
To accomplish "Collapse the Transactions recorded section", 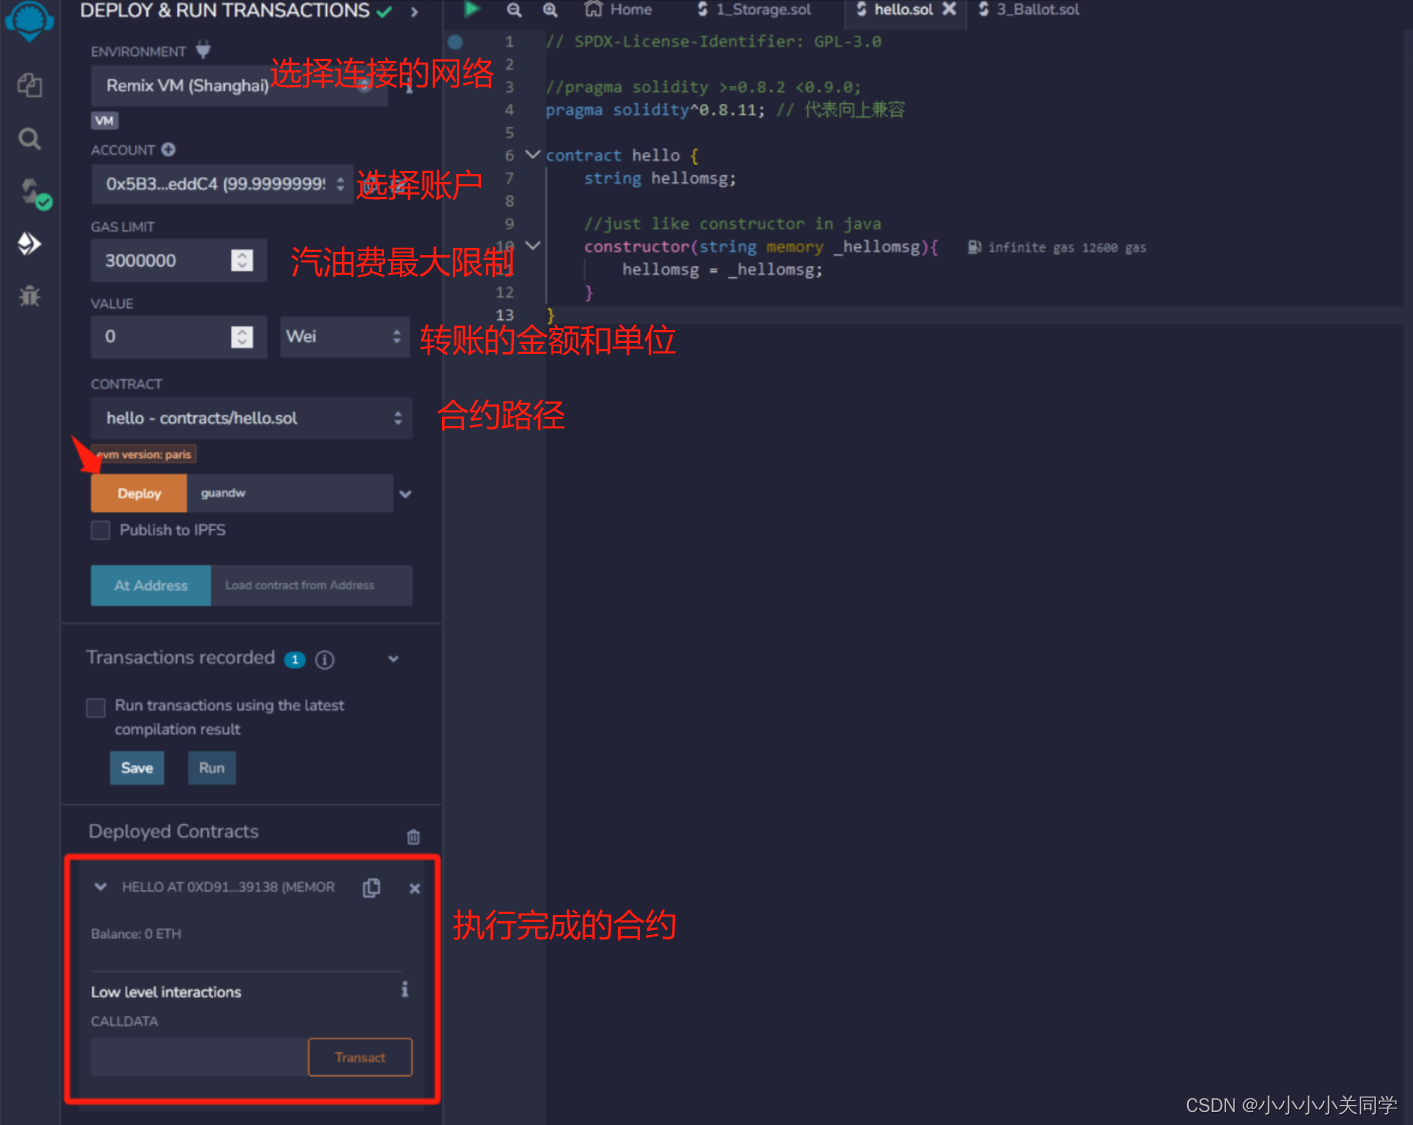I will 393,659.
